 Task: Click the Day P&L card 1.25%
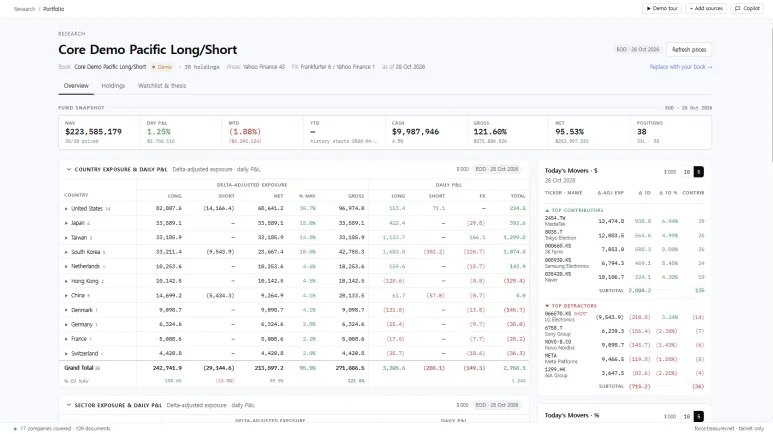click(159, 132)
